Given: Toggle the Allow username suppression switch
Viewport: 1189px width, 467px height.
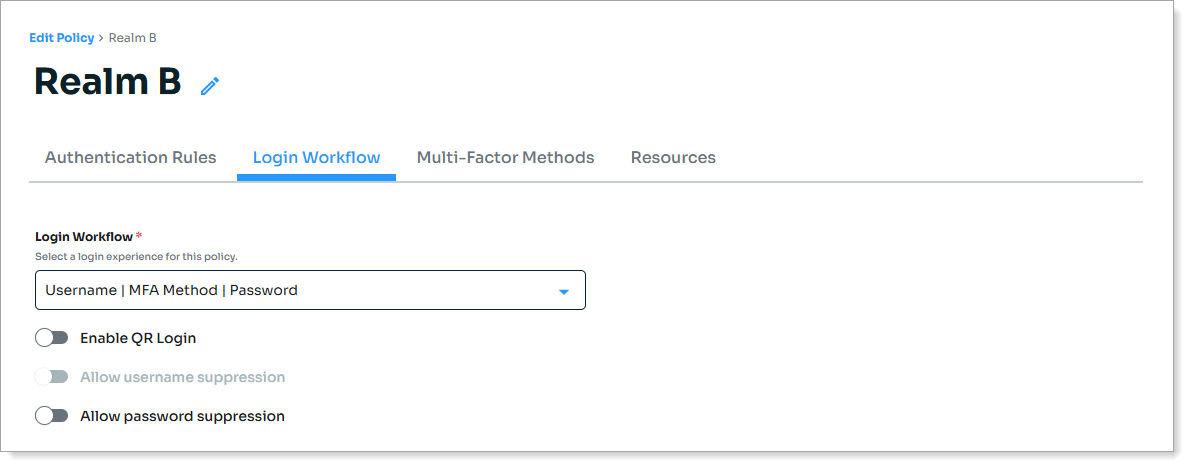Looking at the screenshot, I should pos(51,377).
